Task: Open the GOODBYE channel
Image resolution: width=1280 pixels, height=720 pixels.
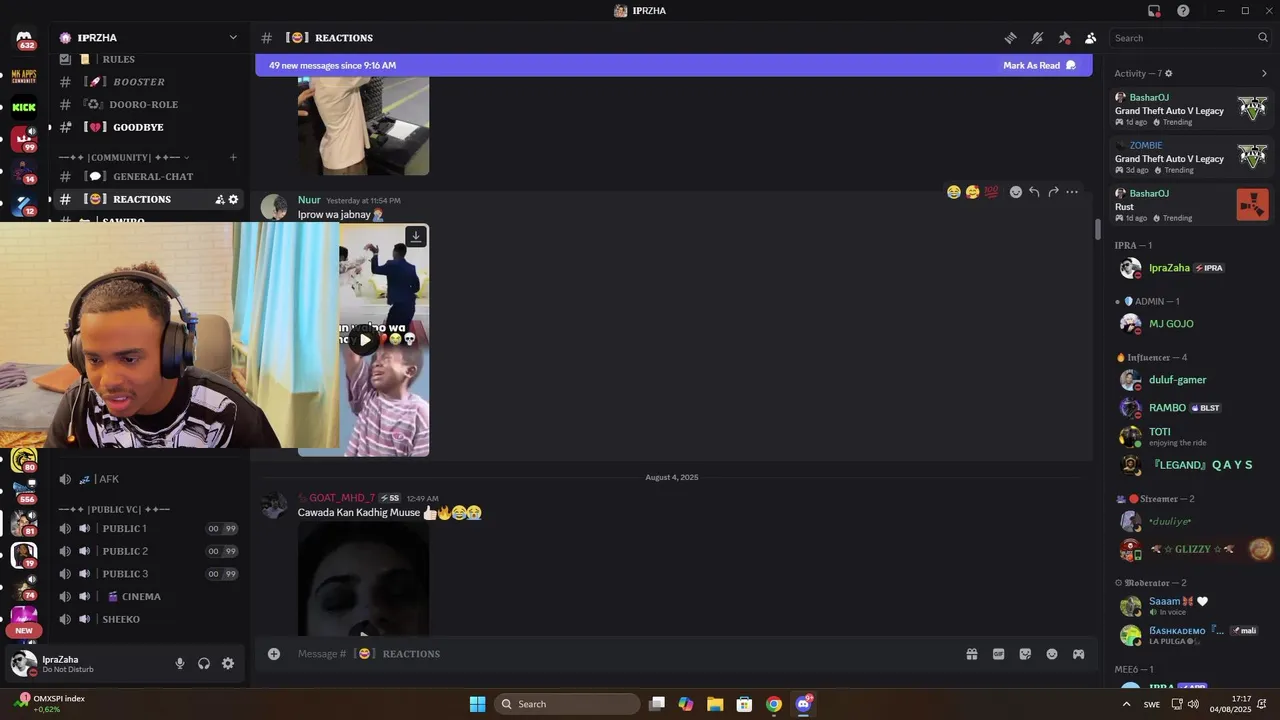Action: [150, 127]
